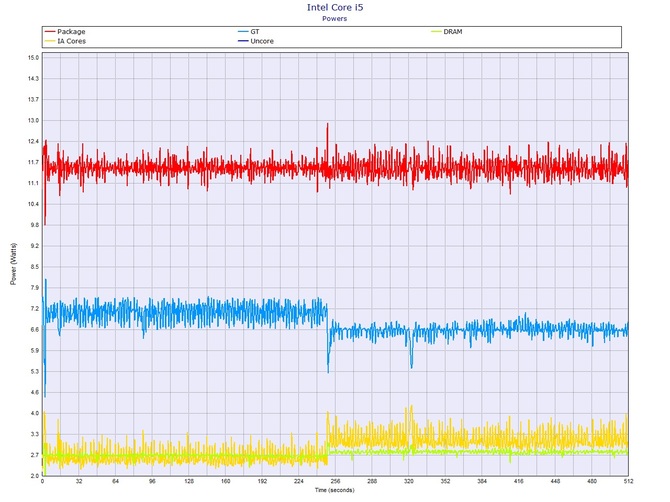Click the Intel Core i5 chart title
This screenshot has height=502, width=670.
pos(335,7)
